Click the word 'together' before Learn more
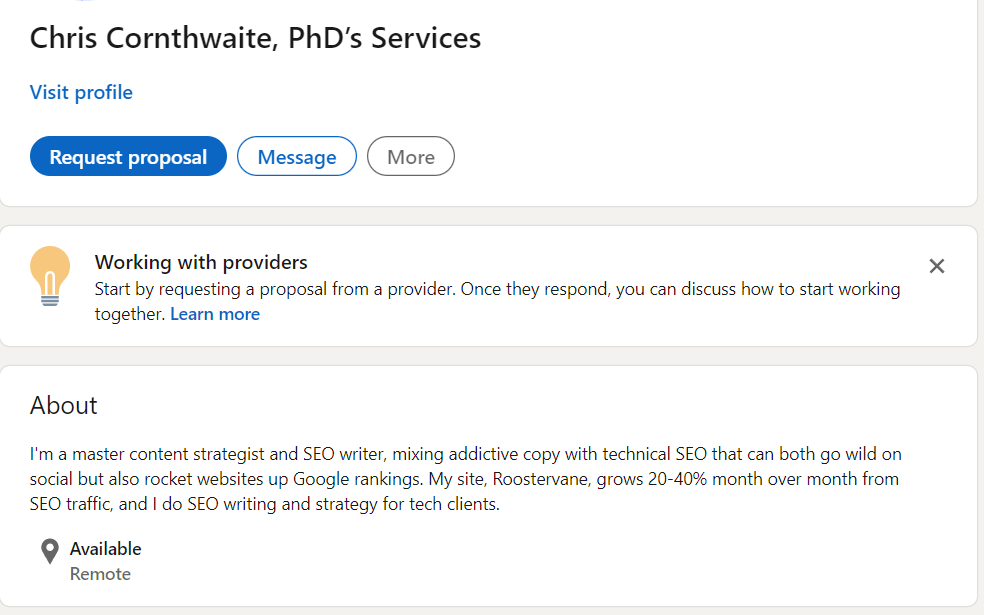Screen dimensions: 984x615 coord(129,314)
